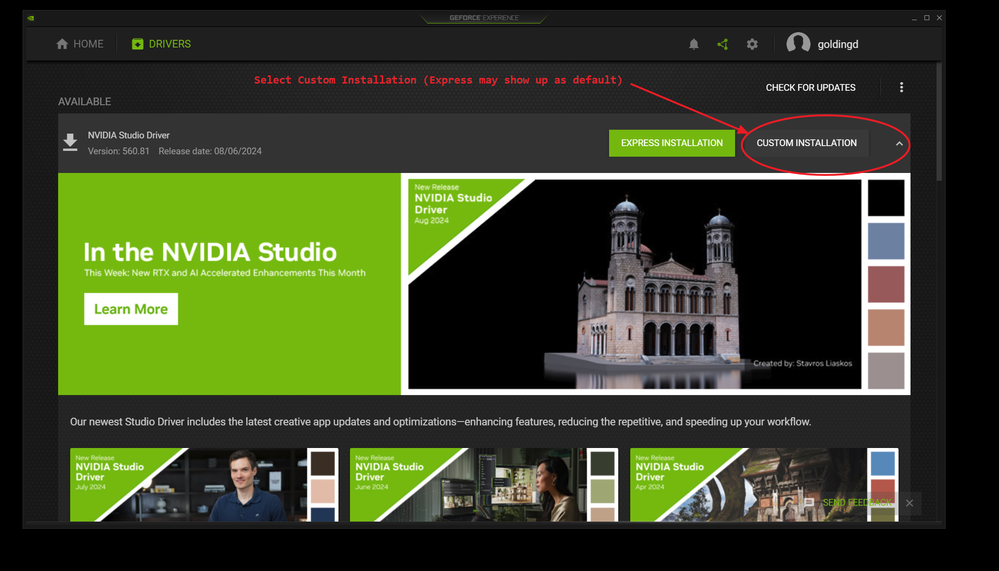
Task: Click Release date: 08/06/2024 text
Action: pos(210,151)
